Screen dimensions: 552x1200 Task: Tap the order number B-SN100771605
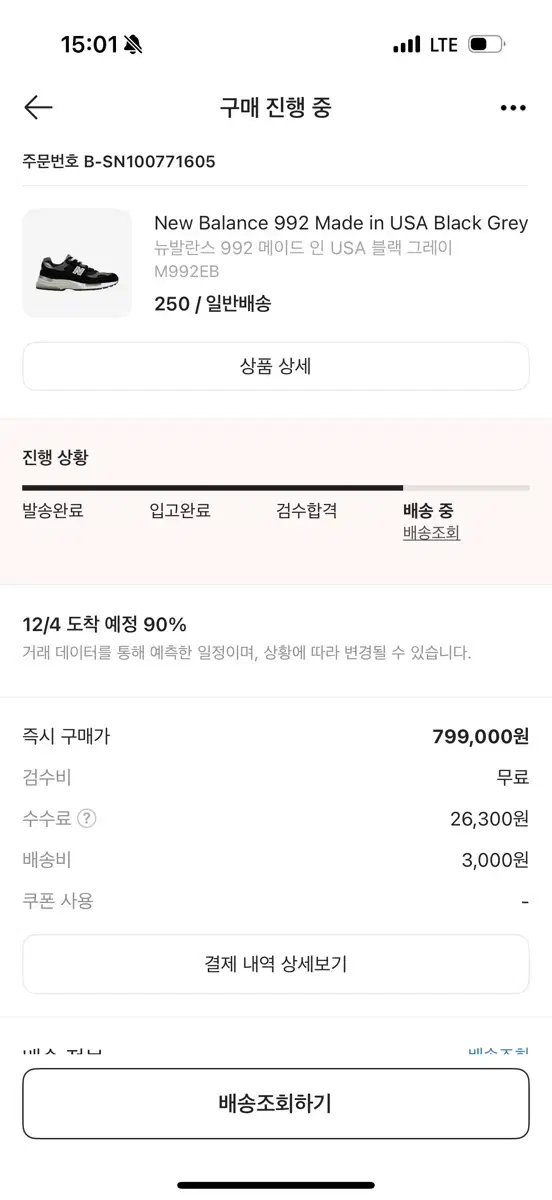(x=119, y=161)
